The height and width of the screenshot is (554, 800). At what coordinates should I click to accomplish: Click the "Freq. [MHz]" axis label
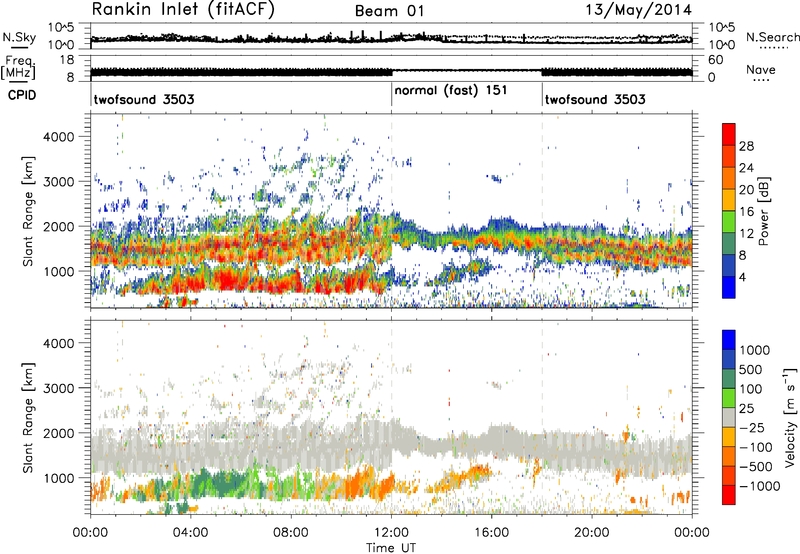point(20,68)
